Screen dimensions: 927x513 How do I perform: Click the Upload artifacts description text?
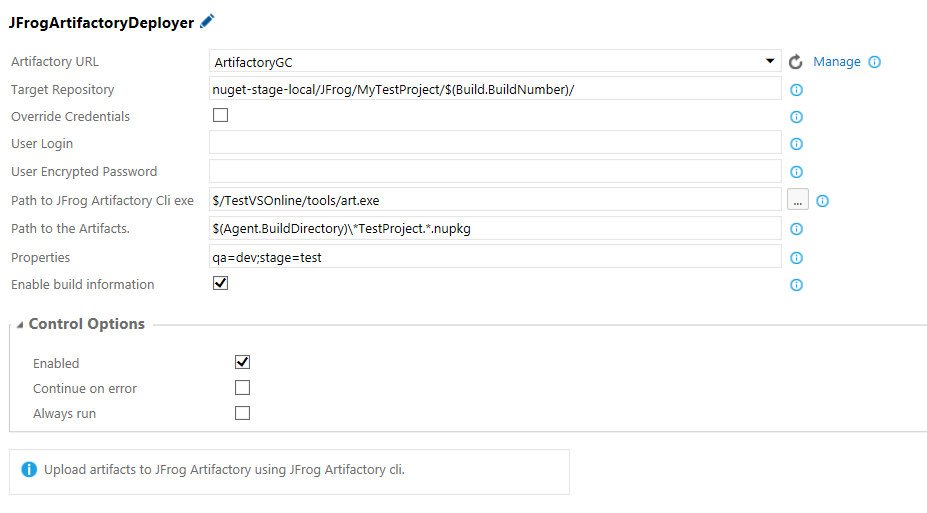(224, 469)
